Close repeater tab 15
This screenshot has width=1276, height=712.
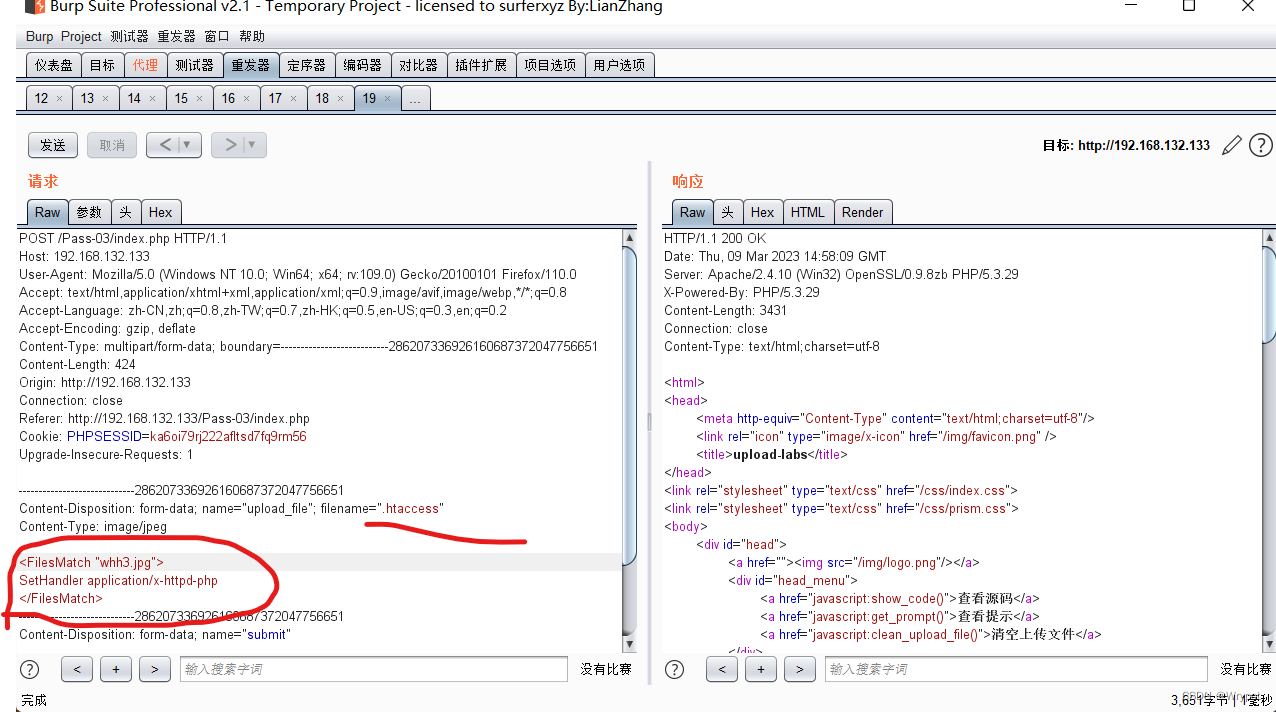(x=200, y=98)
